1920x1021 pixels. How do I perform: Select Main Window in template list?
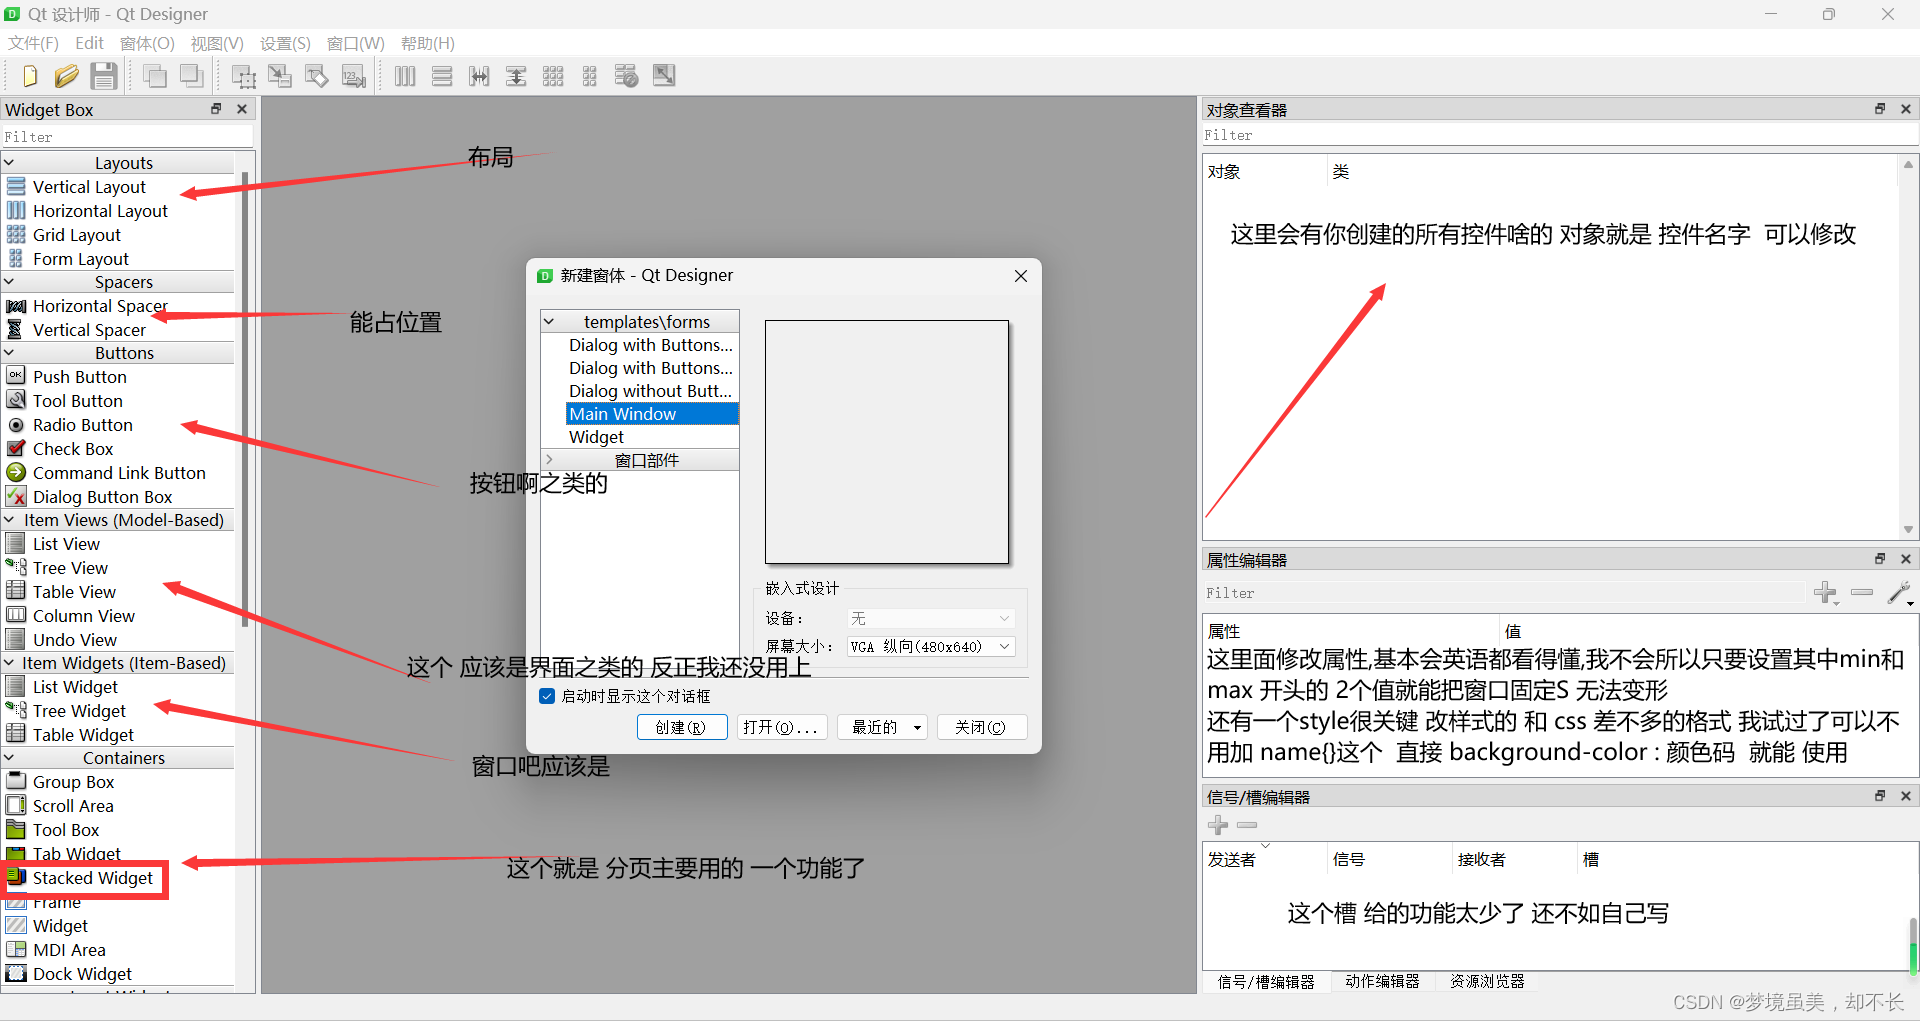(622, 413)
